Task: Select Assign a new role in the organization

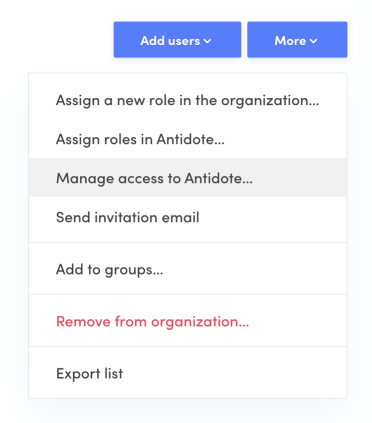Action: tap(187, 100)
